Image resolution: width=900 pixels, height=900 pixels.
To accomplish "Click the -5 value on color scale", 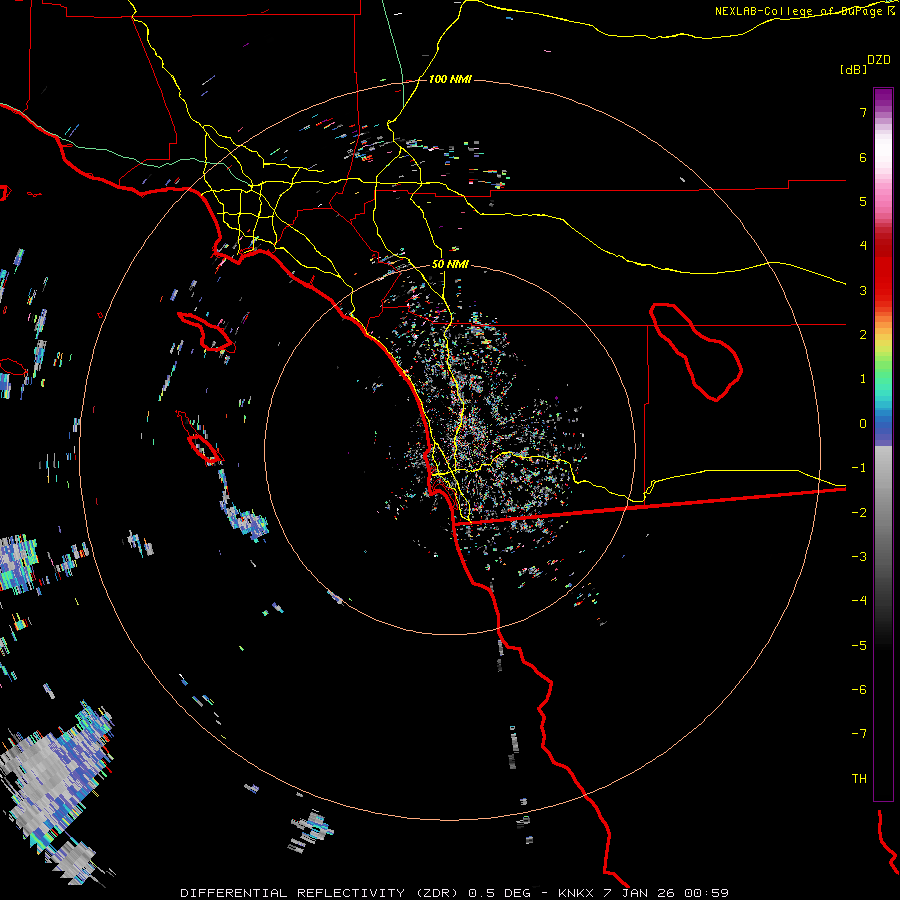I will (x=859, y=646).
